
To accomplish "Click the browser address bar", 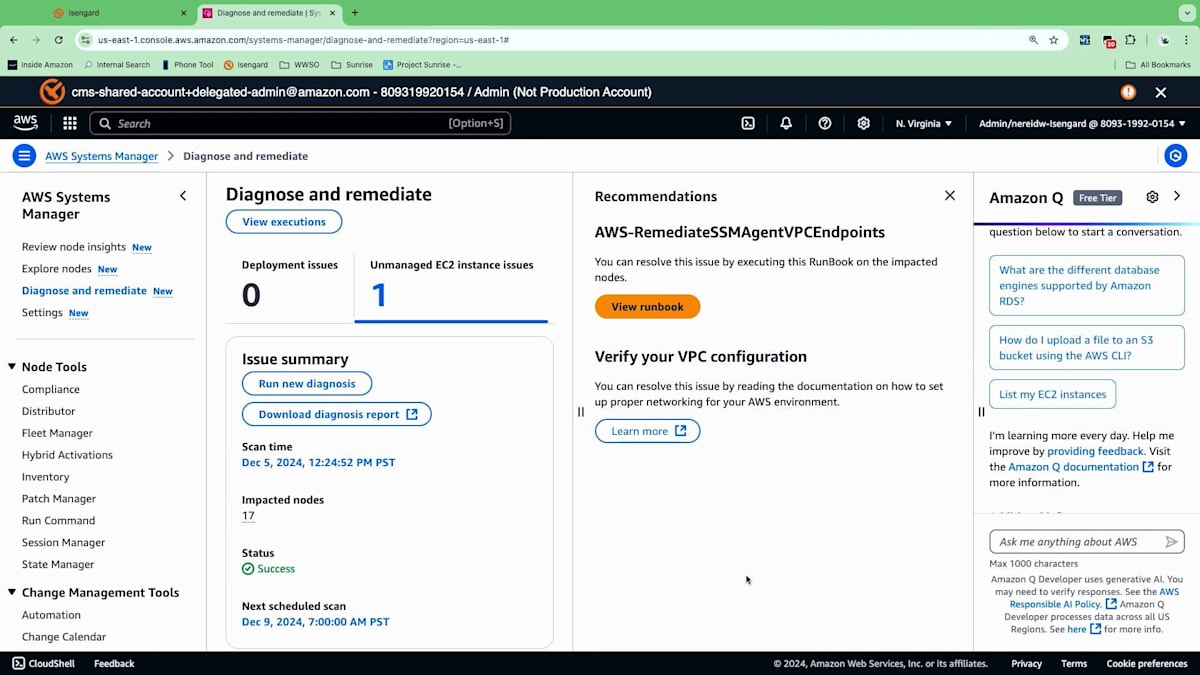I will click(x=560, y=40).
